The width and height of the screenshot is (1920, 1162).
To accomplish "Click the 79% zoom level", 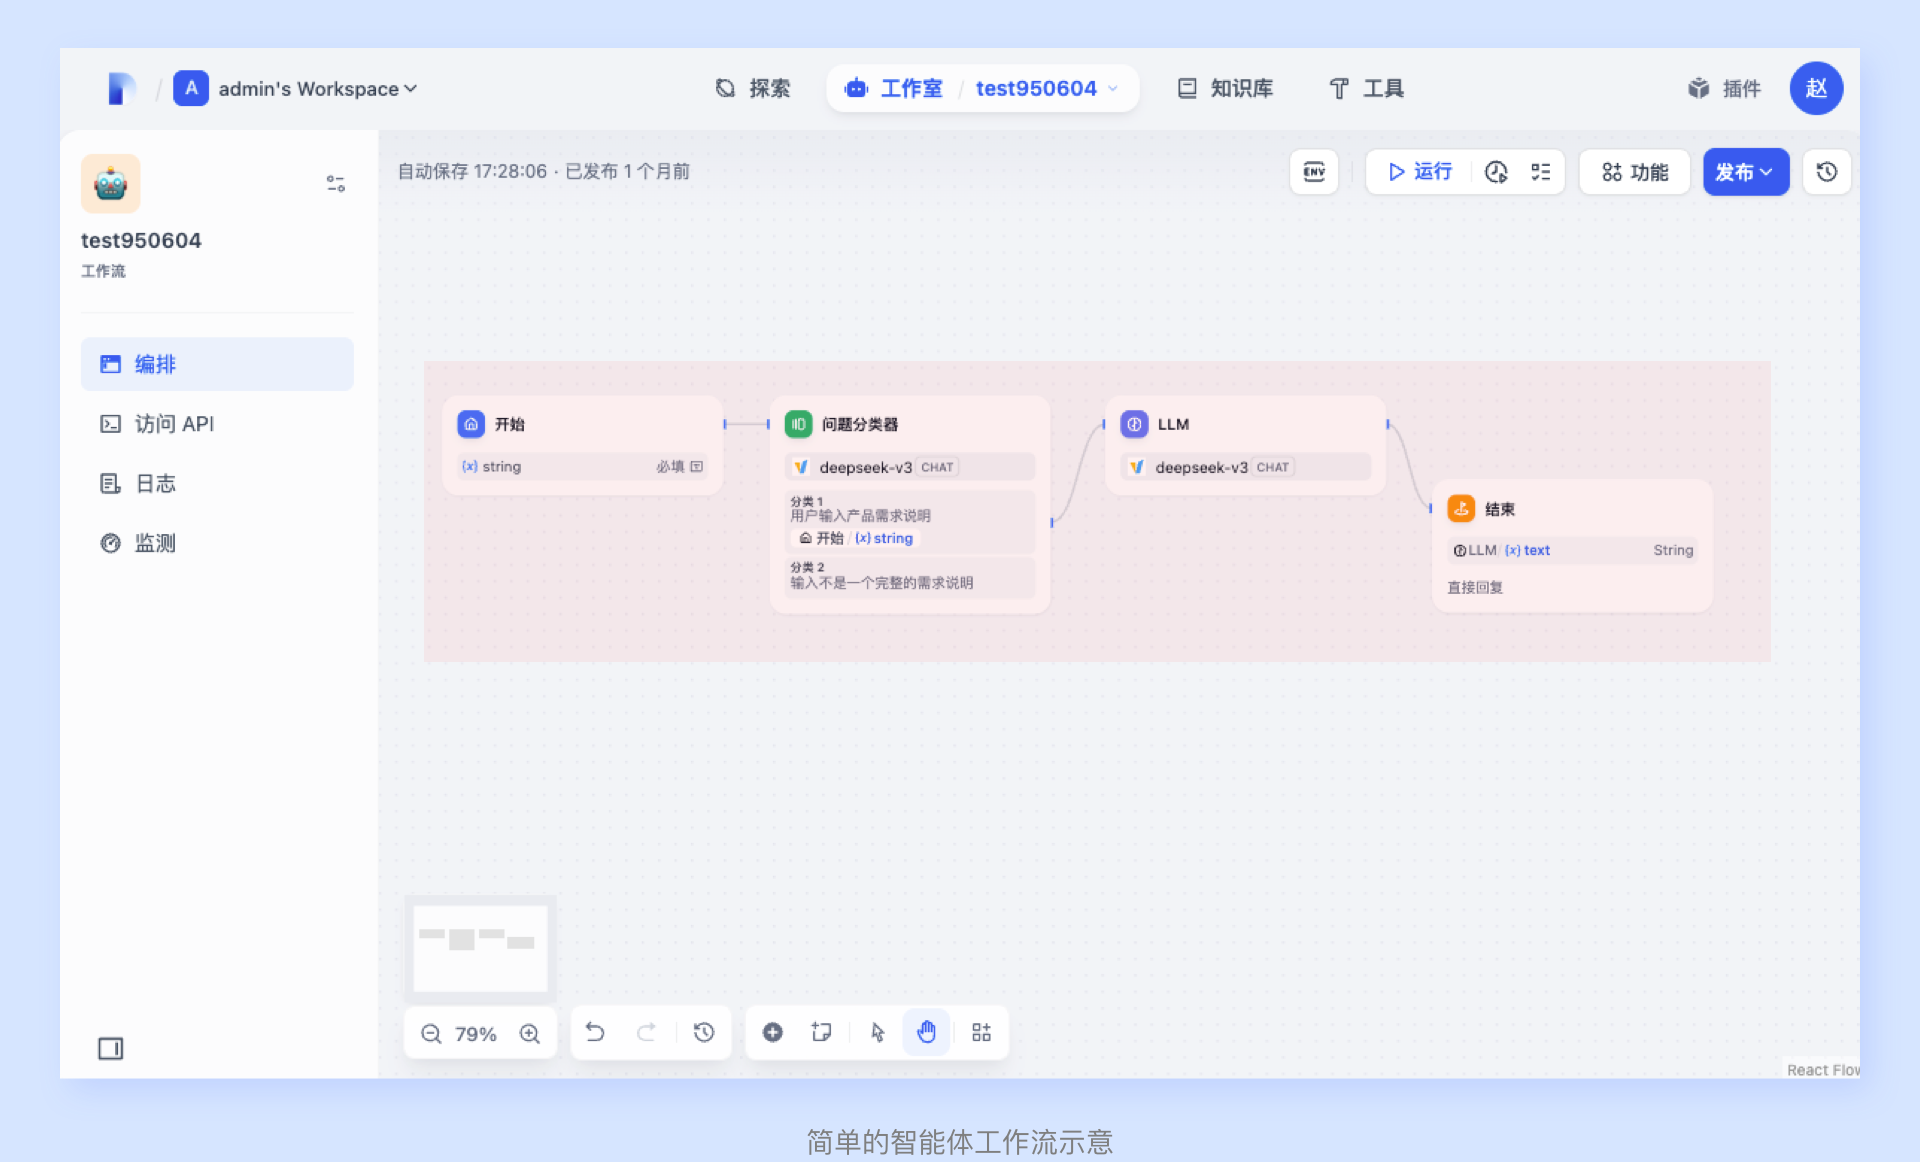I will (476, 1034).
